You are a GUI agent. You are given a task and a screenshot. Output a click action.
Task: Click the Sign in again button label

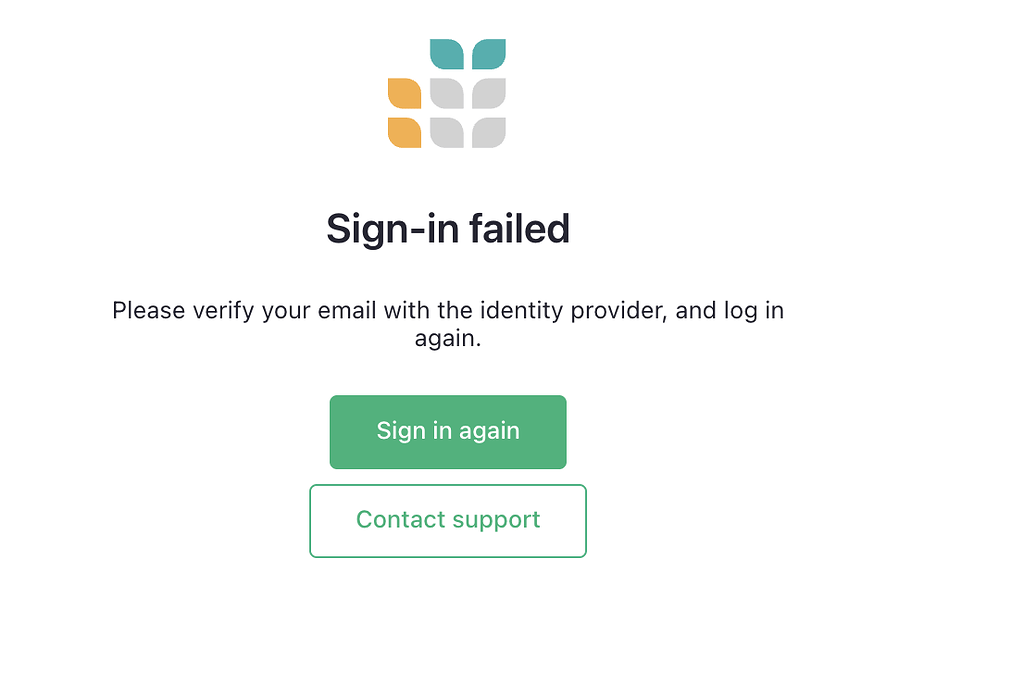(448, 431)
